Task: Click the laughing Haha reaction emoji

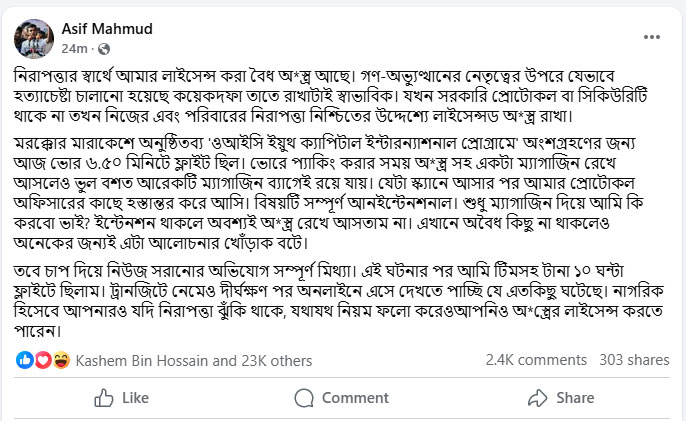Action: pyautogui.click(x=60, y=359)
